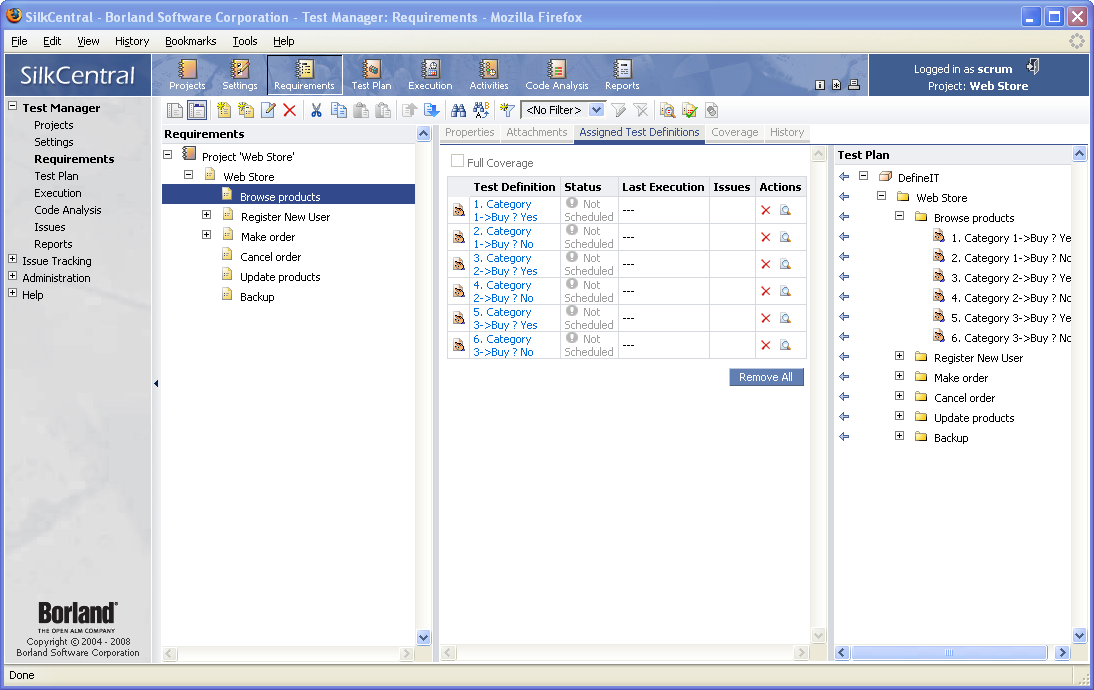Click the New Child Requirement toolbar icon
Screen dimensions: 1094x690
(246, 110)
